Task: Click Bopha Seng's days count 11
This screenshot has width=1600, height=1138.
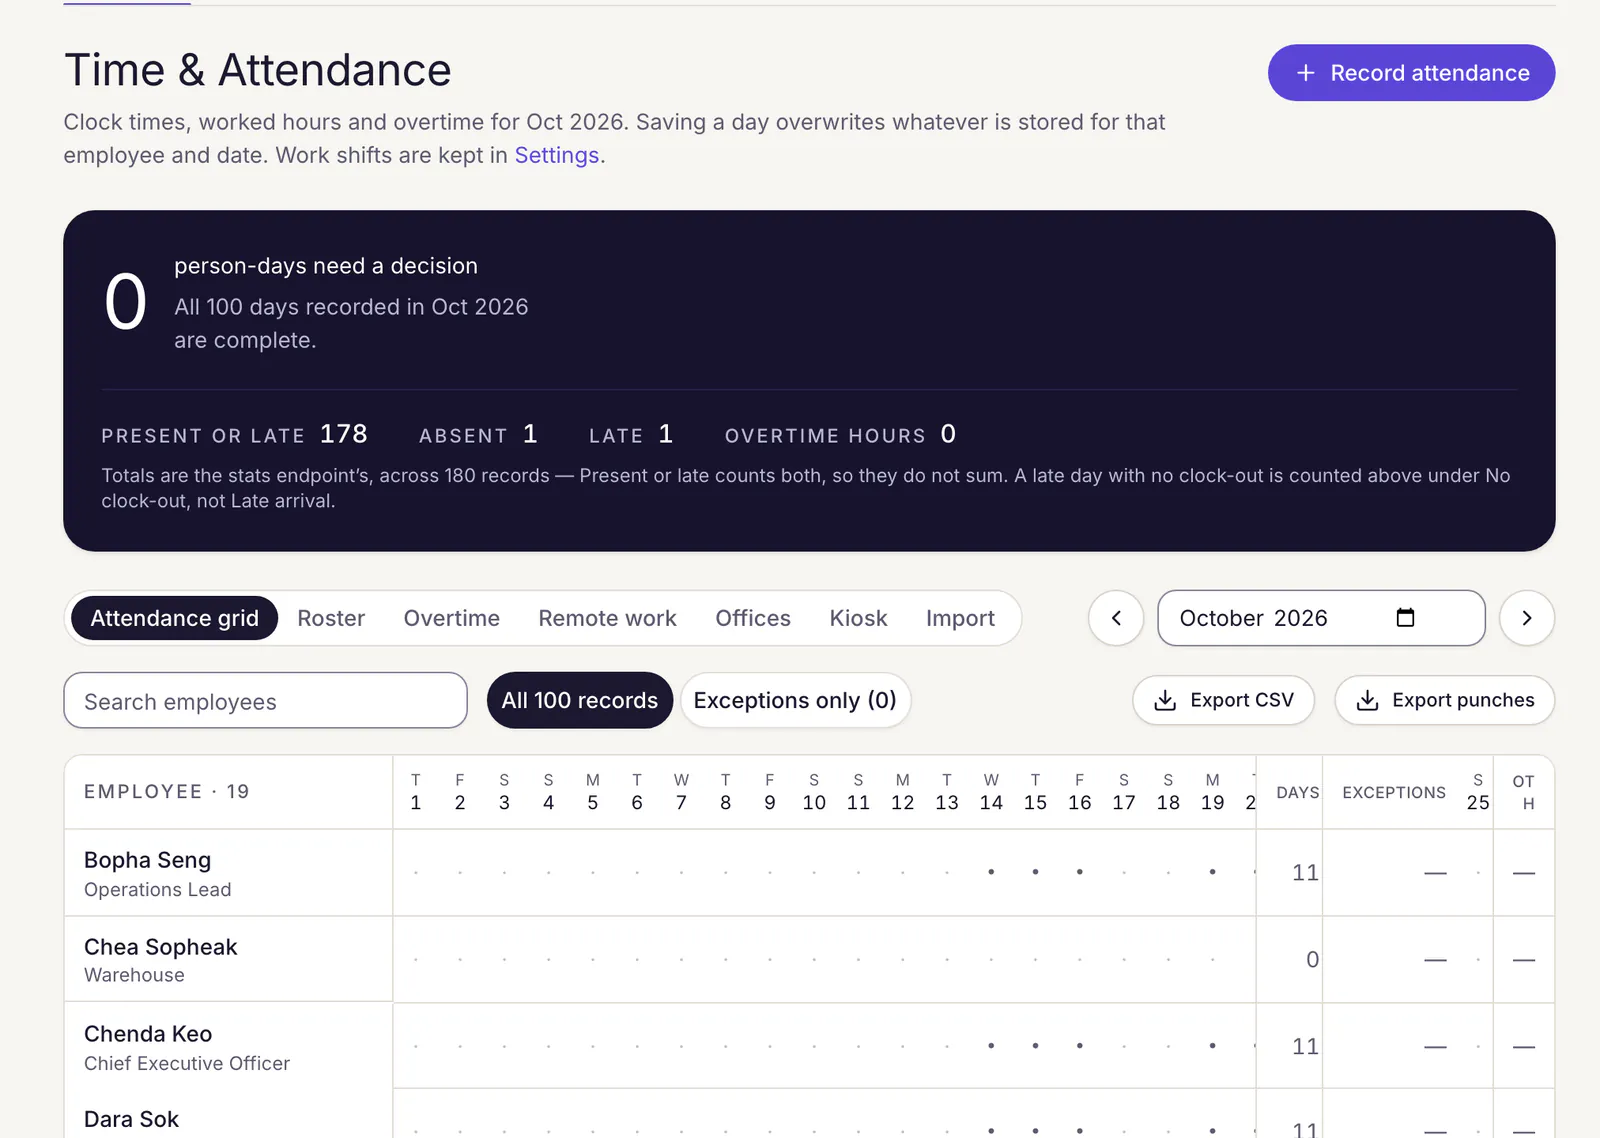Action: [1305, 873]
